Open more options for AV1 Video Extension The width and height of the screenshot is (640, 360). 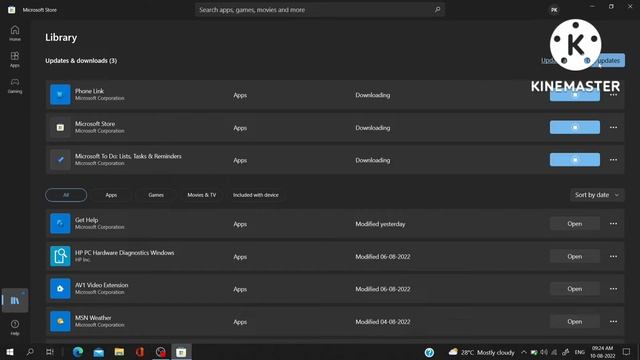(x=613, y=289)
